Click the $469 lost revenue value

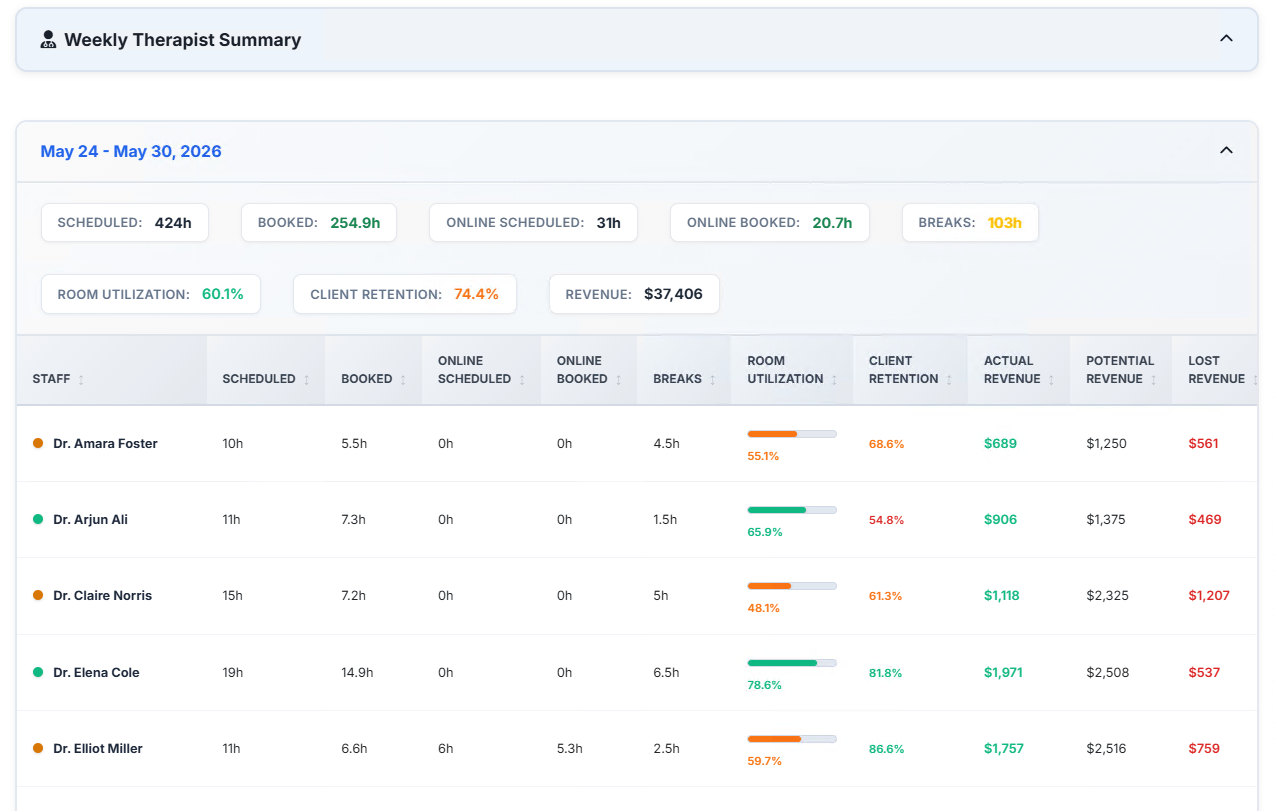tap(1205, 519)
